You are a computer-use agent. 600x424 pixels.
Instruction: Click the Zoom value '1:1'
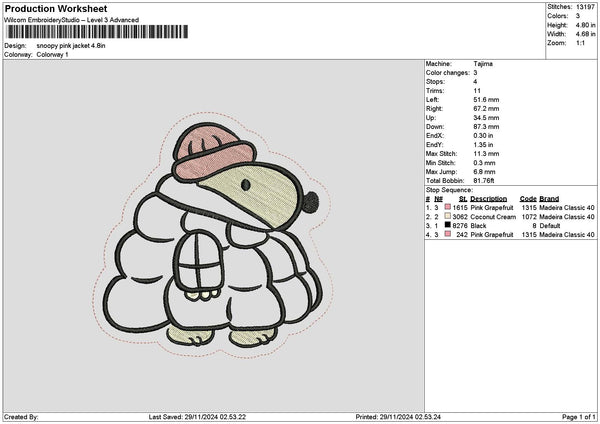pos(580,43)
